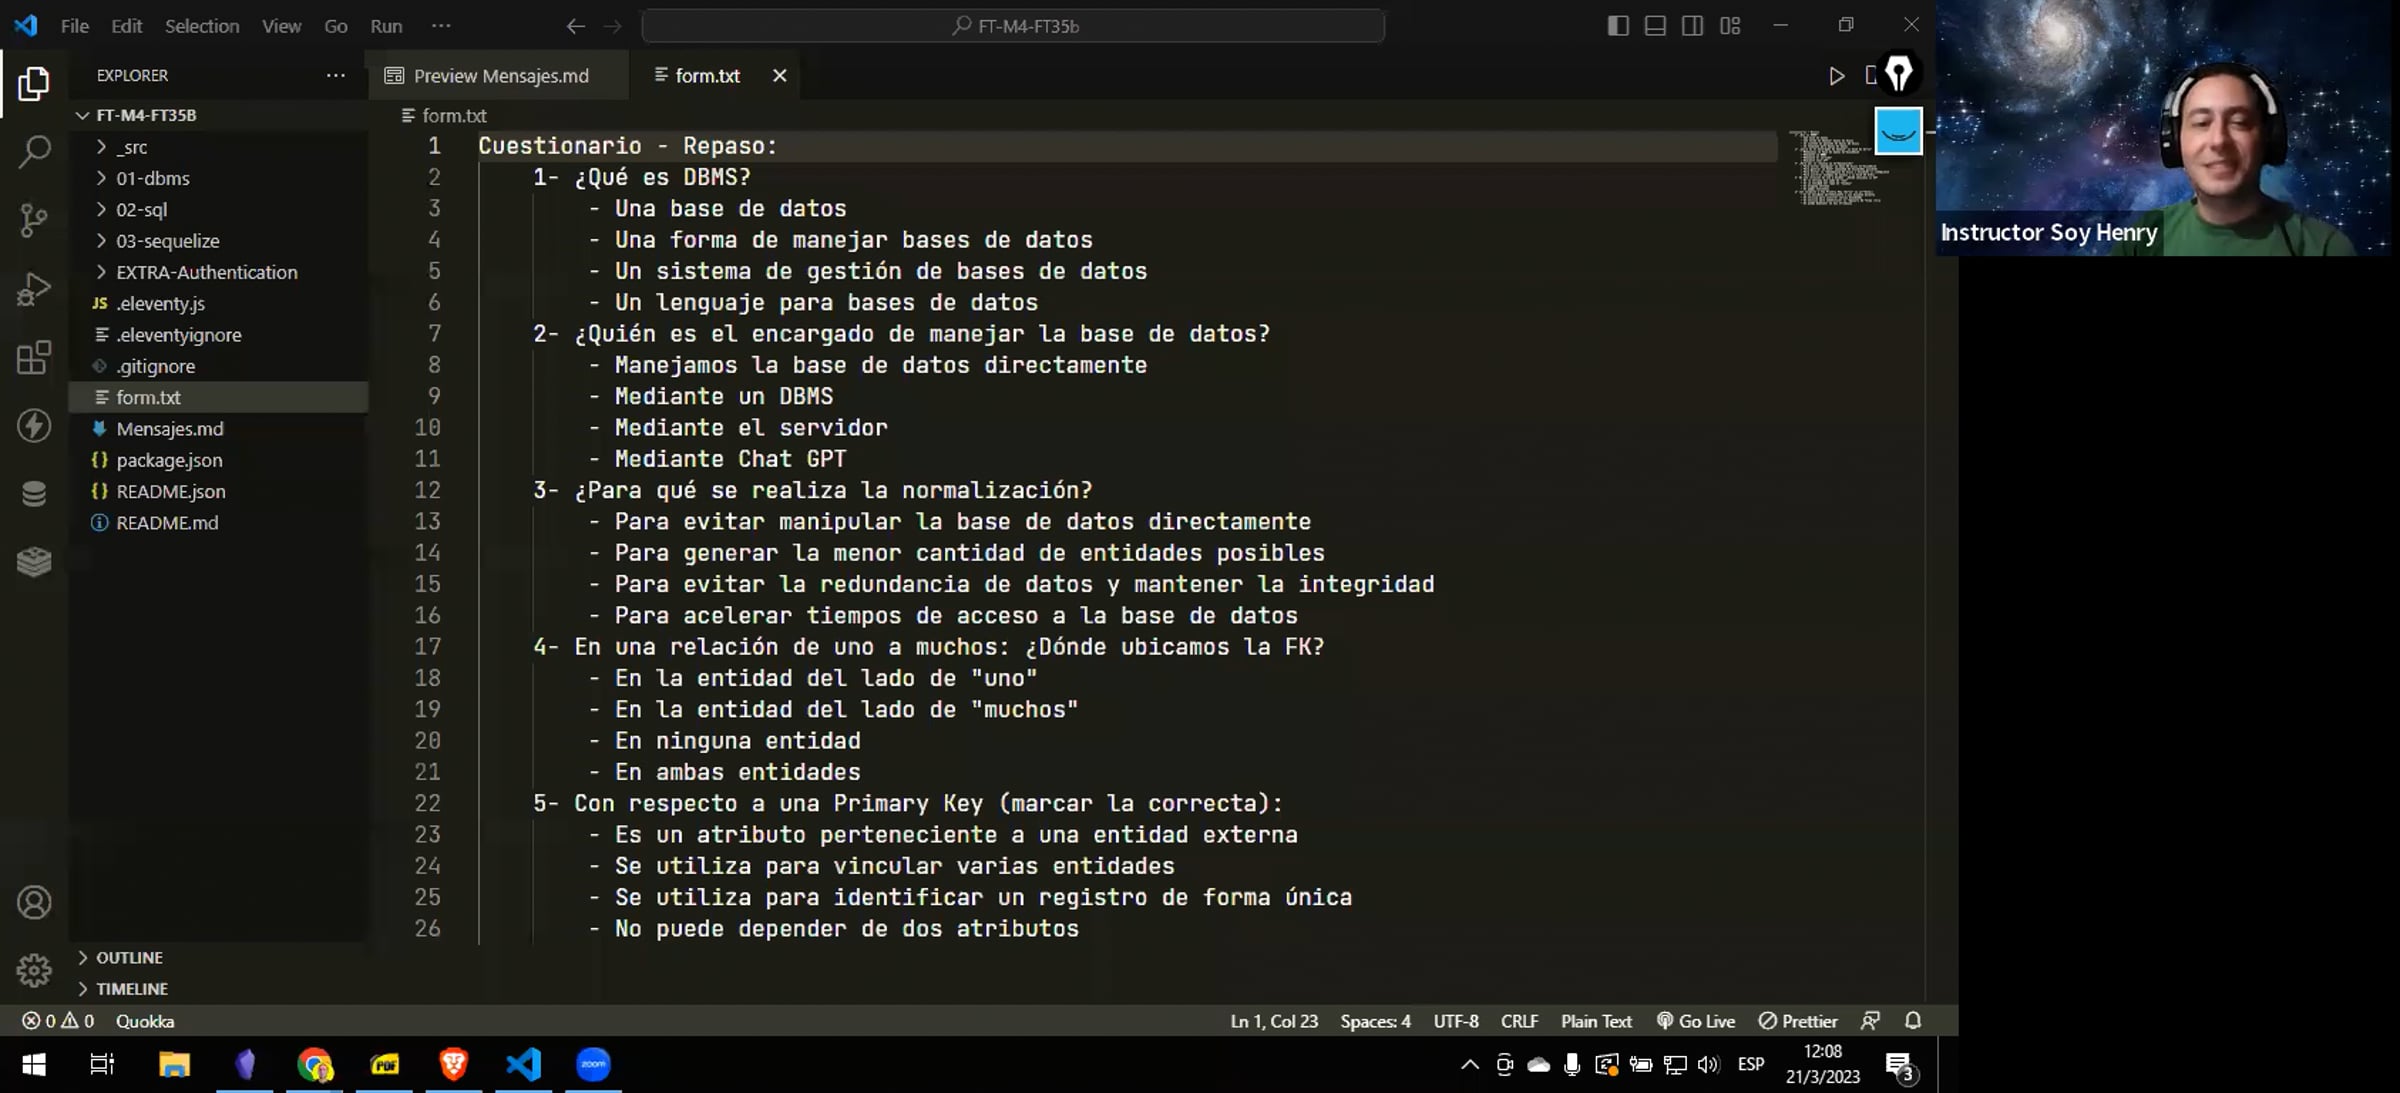The width and height of the screenshot is (2400, 1093).
Task: Open the Manage gear icon
Action: pyautogui.click(x=34, y=969)
